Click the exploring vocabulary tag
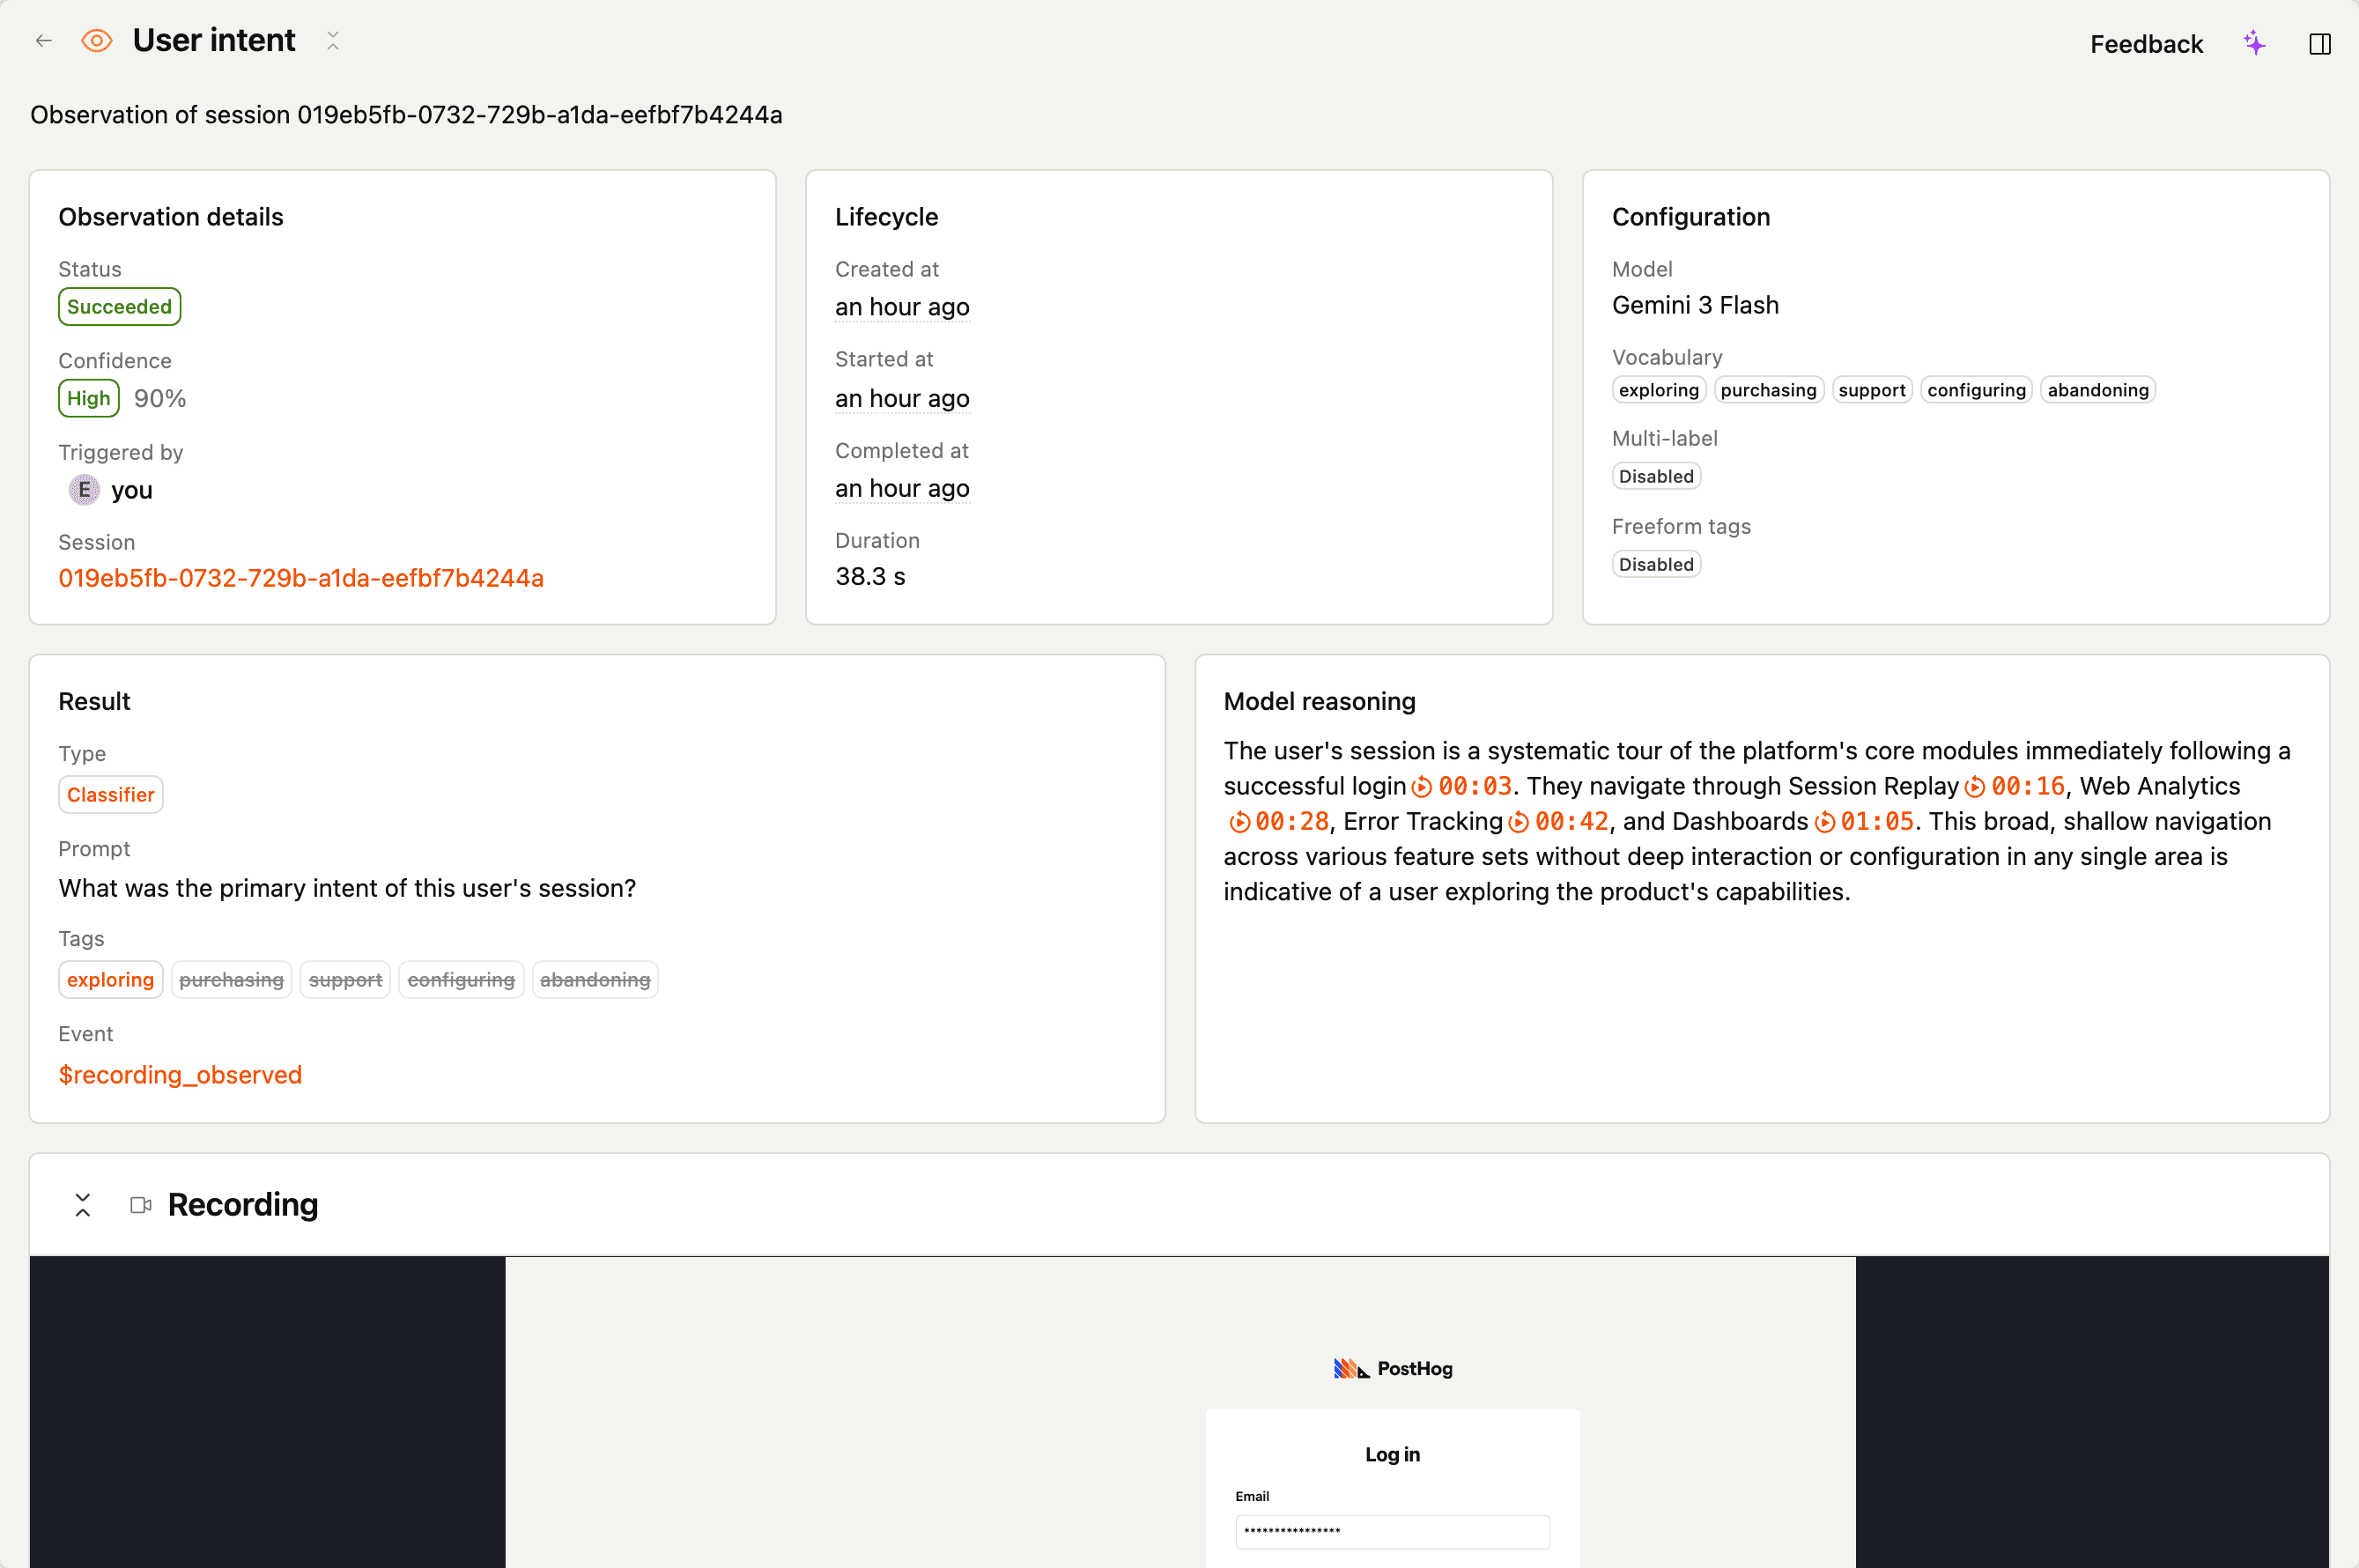The width and height of the screenshot is (2359, 1568). (x=1659, y=390)
